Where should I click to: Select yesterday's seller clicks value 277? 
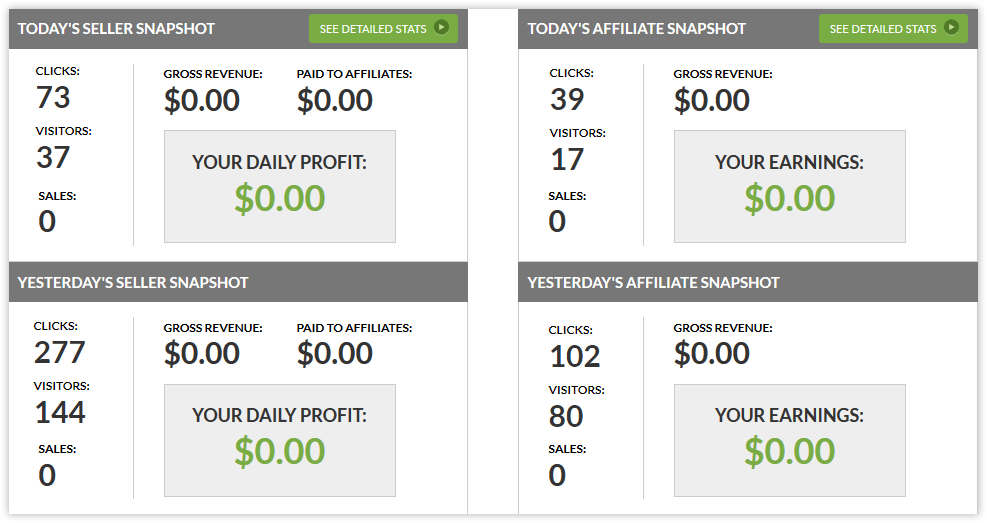tap(60, 352)
